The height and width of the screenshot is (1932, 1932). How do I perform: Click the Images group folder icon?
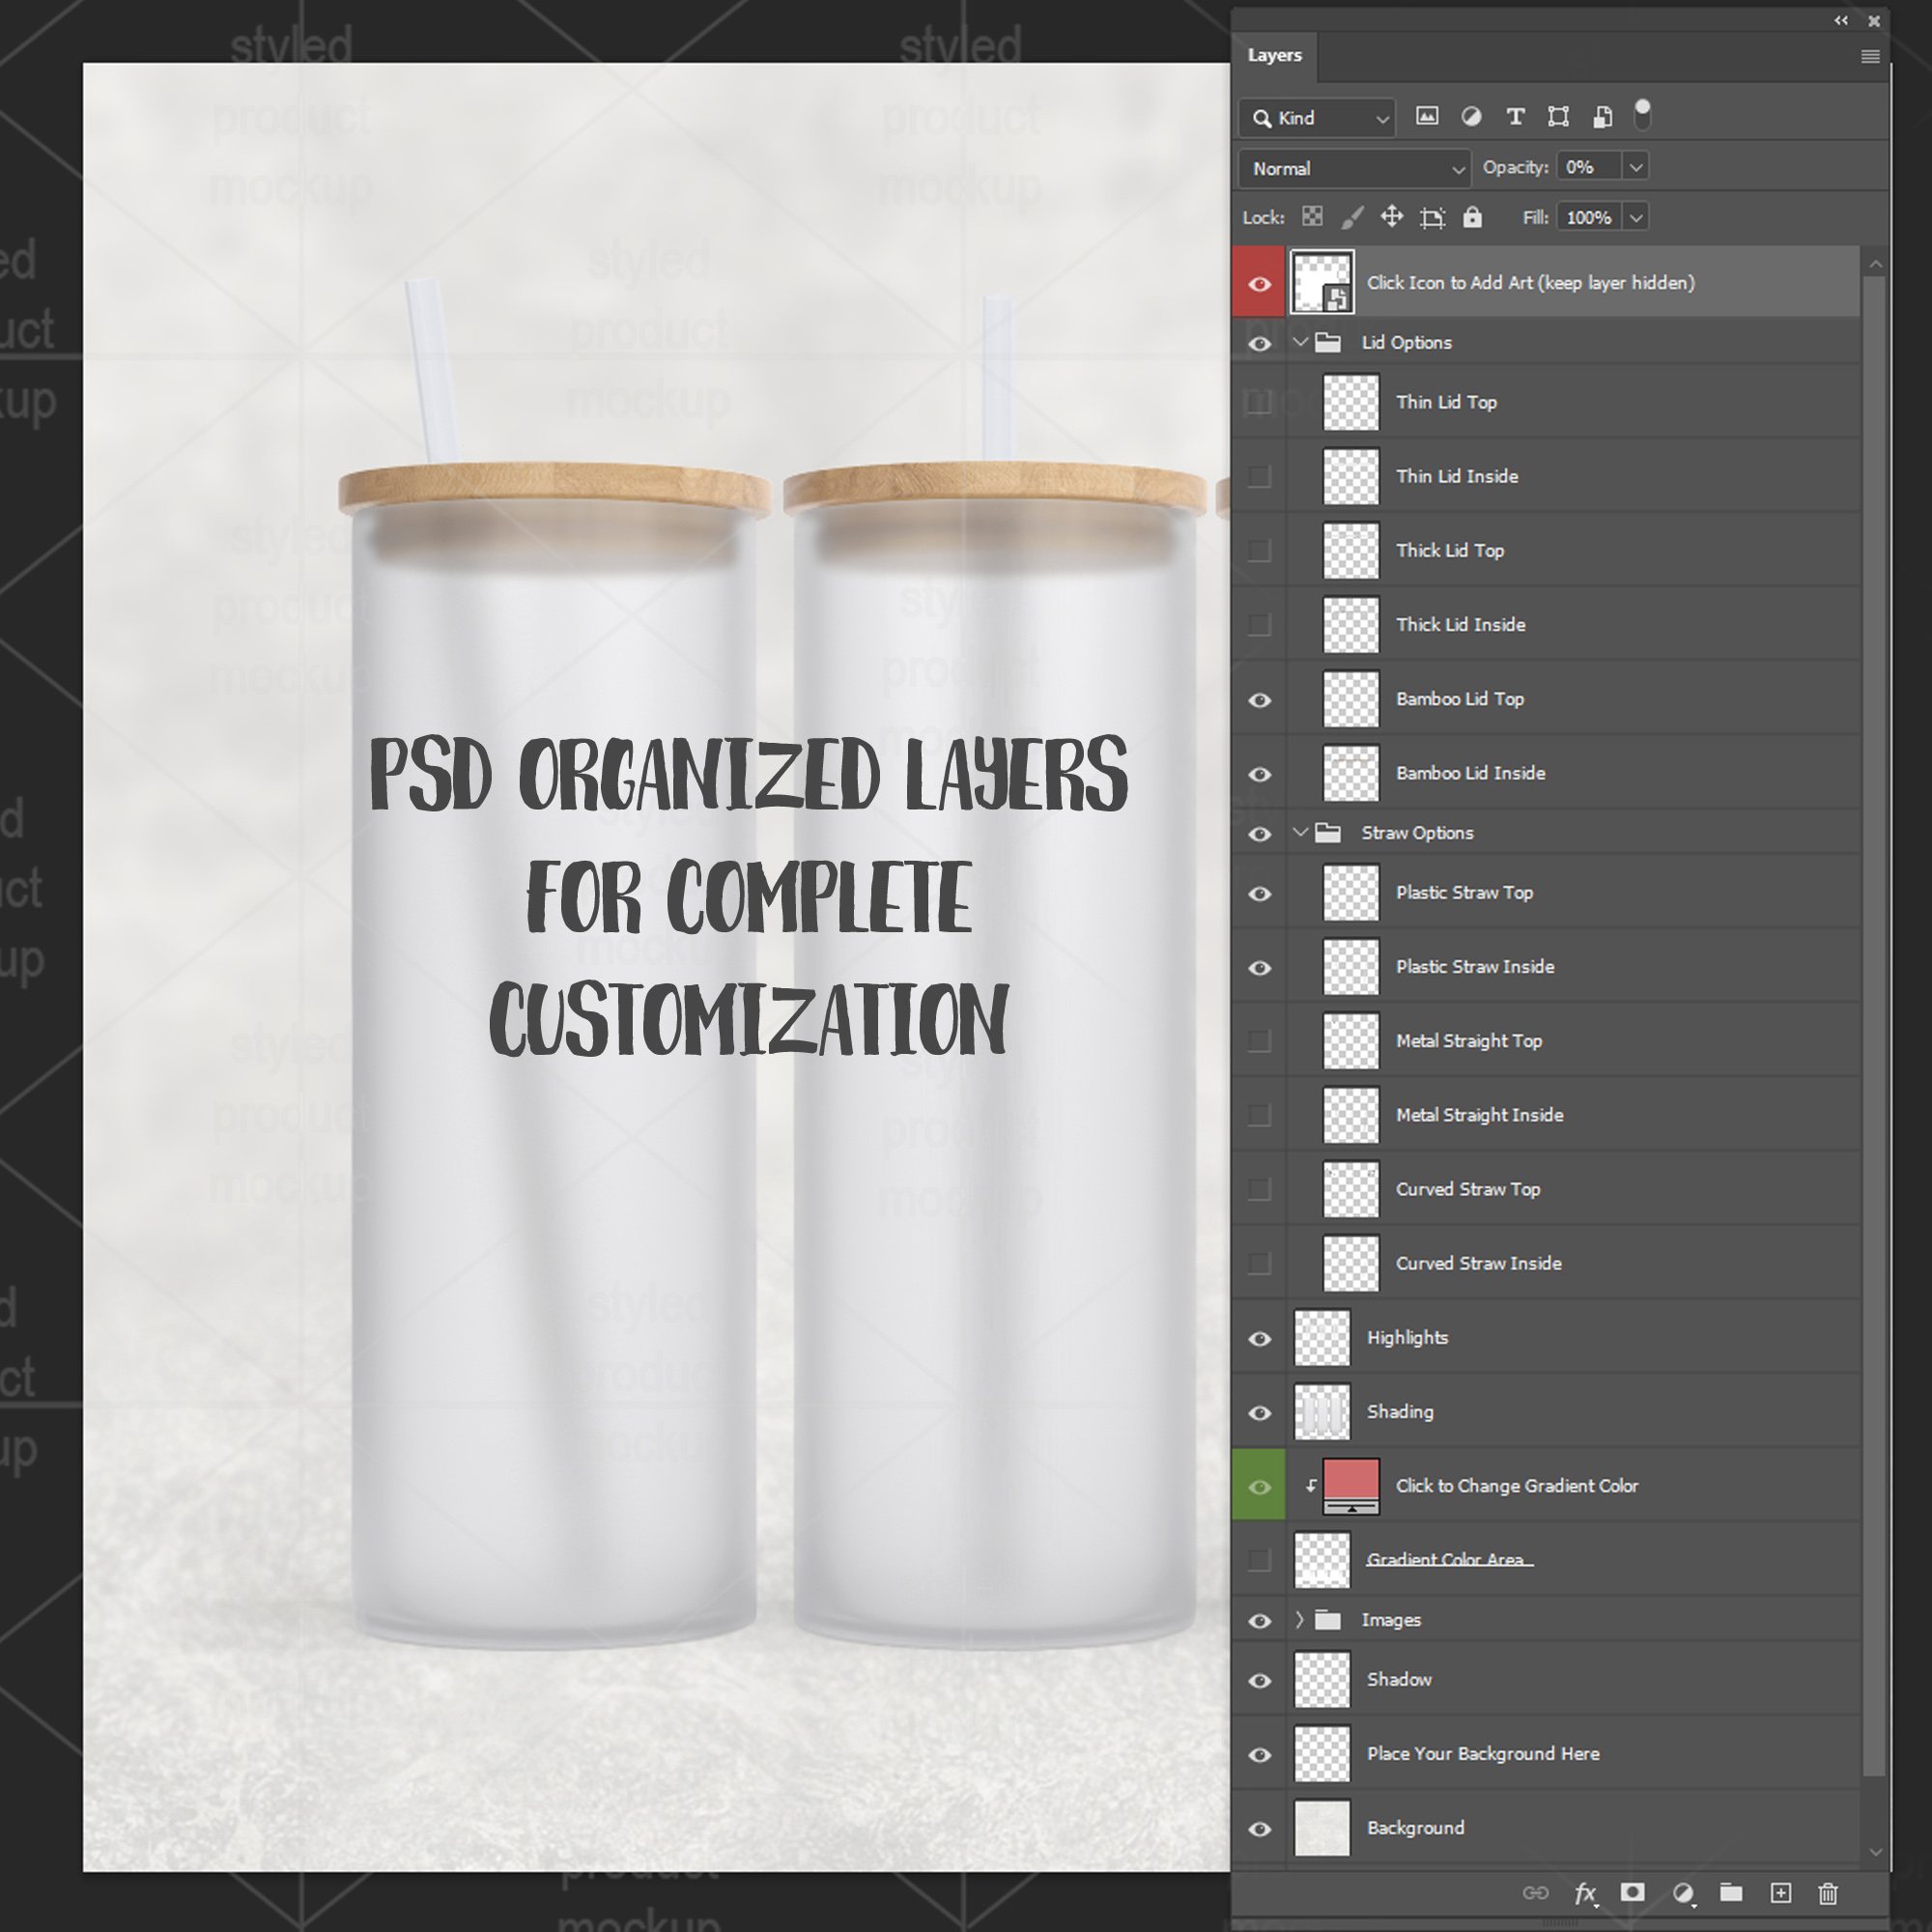[x=1328, y=1619]
